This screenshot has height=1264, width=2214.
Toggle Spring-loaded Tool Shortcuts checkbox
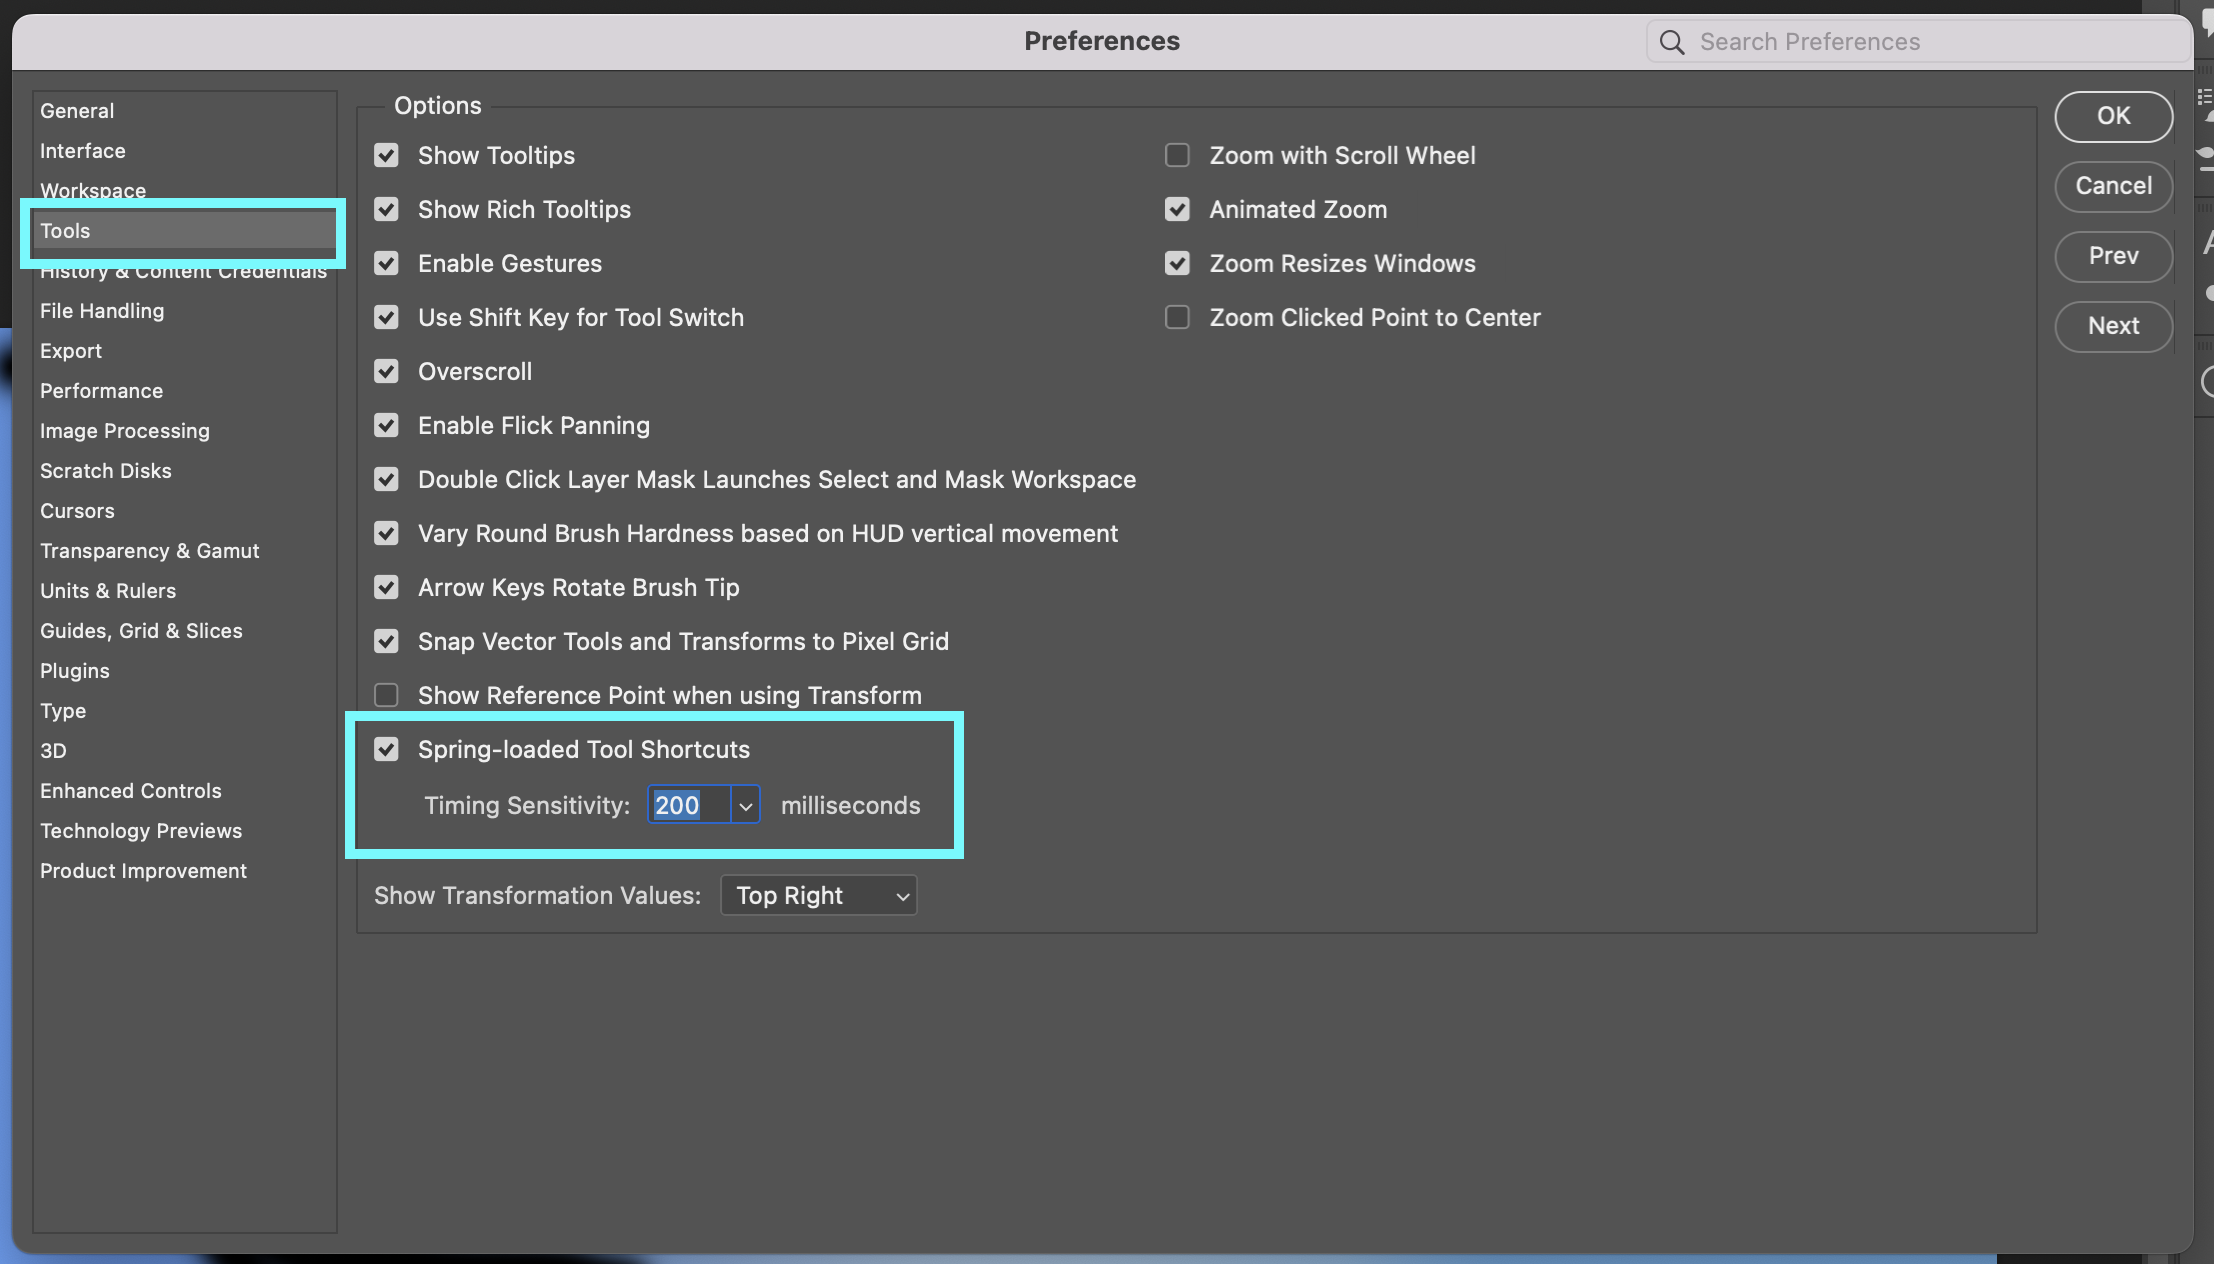(385, 748)
